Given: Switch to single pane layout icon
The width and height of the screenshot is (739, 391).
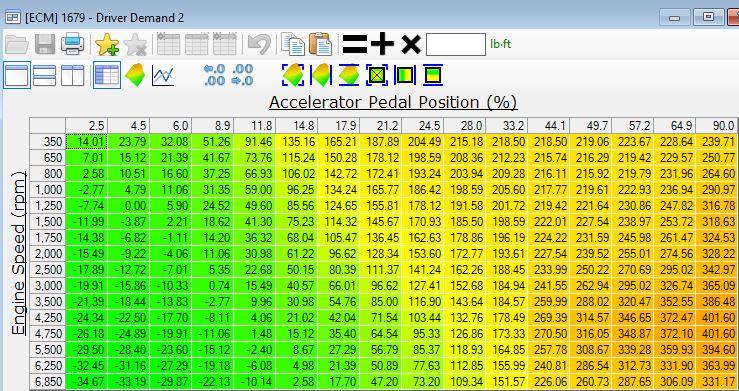Looking at the screenshot, I should coord(17,75).
